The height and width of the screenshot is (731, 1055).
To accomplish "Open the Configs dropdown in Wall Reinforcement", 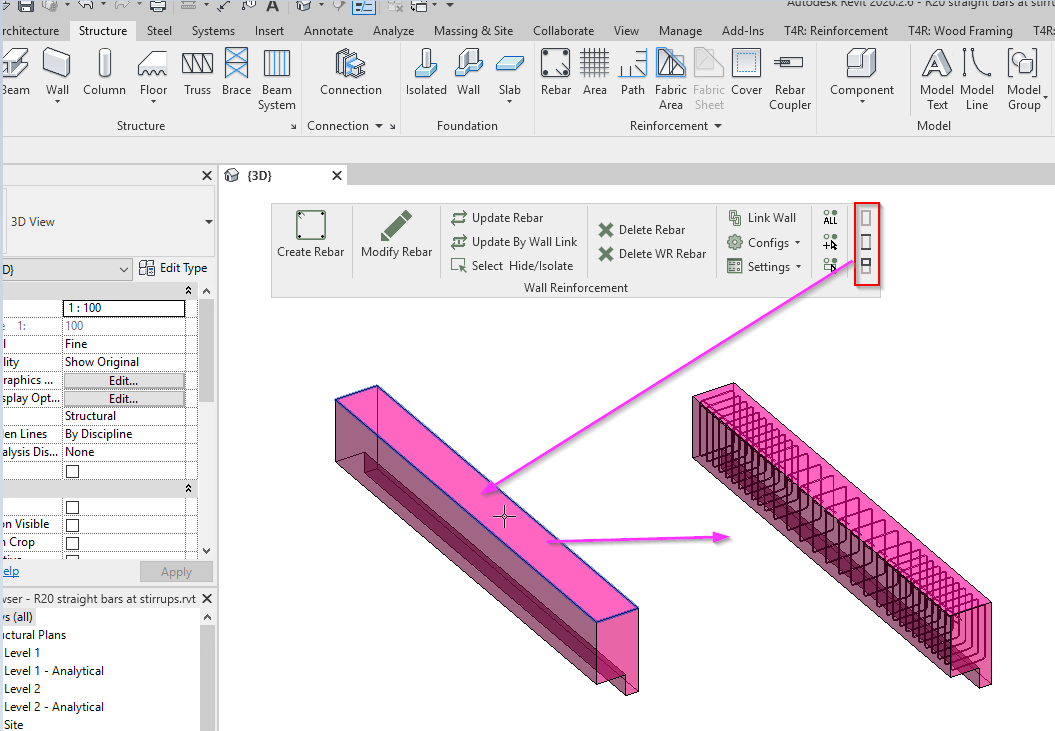I will (x=797, y=242).
